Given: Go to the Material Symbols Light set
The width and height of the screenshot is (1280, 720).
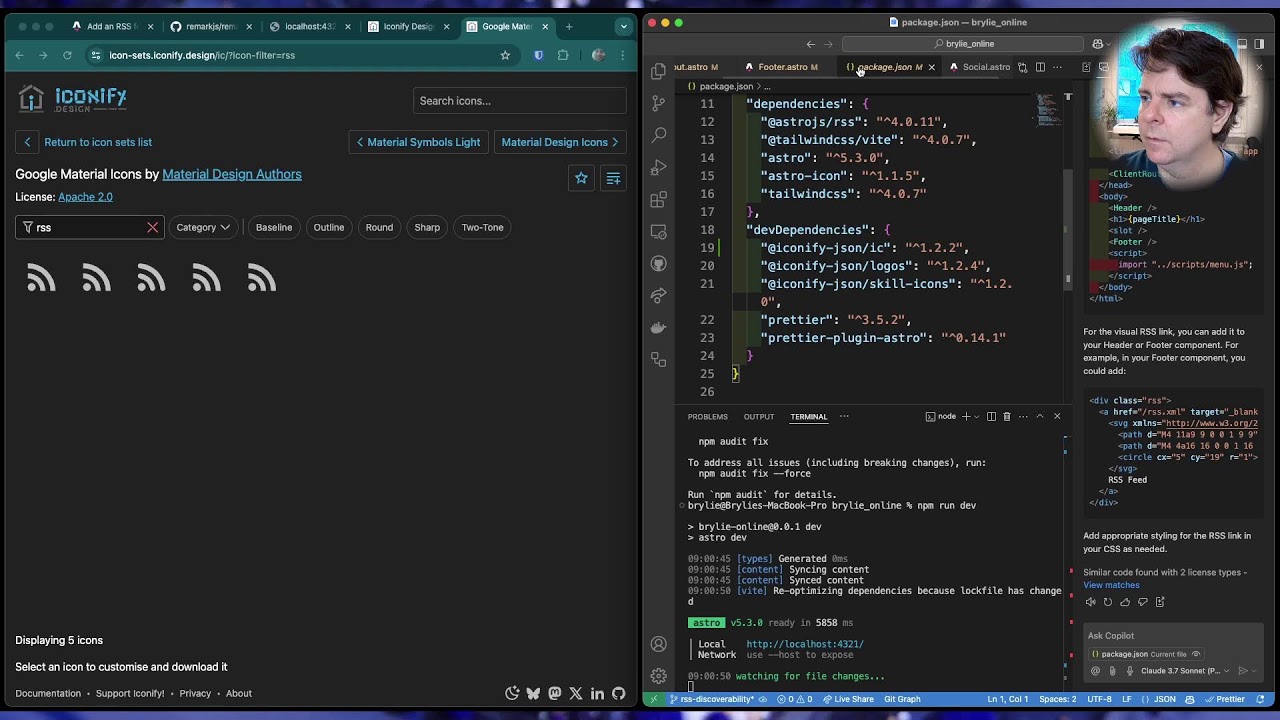Looking at the screenshot, I should pyautogui.click(x=418, y=142).
